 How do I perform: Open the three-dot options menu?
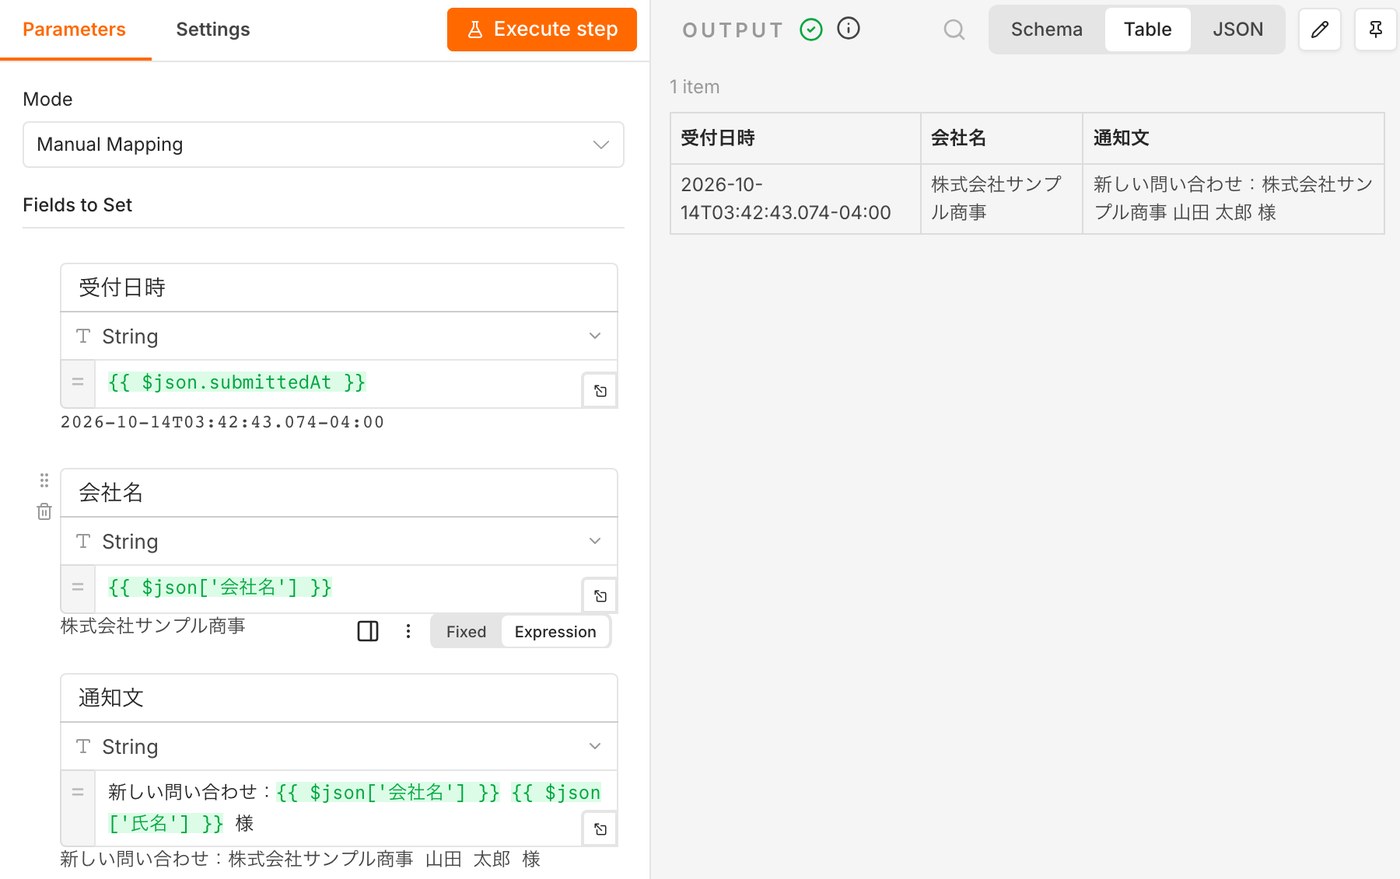point(408,631)
